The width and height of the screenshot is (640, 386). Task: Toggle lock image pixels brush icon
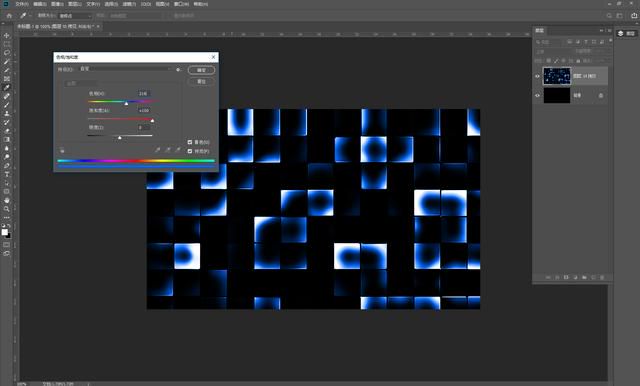pos(556,61)
